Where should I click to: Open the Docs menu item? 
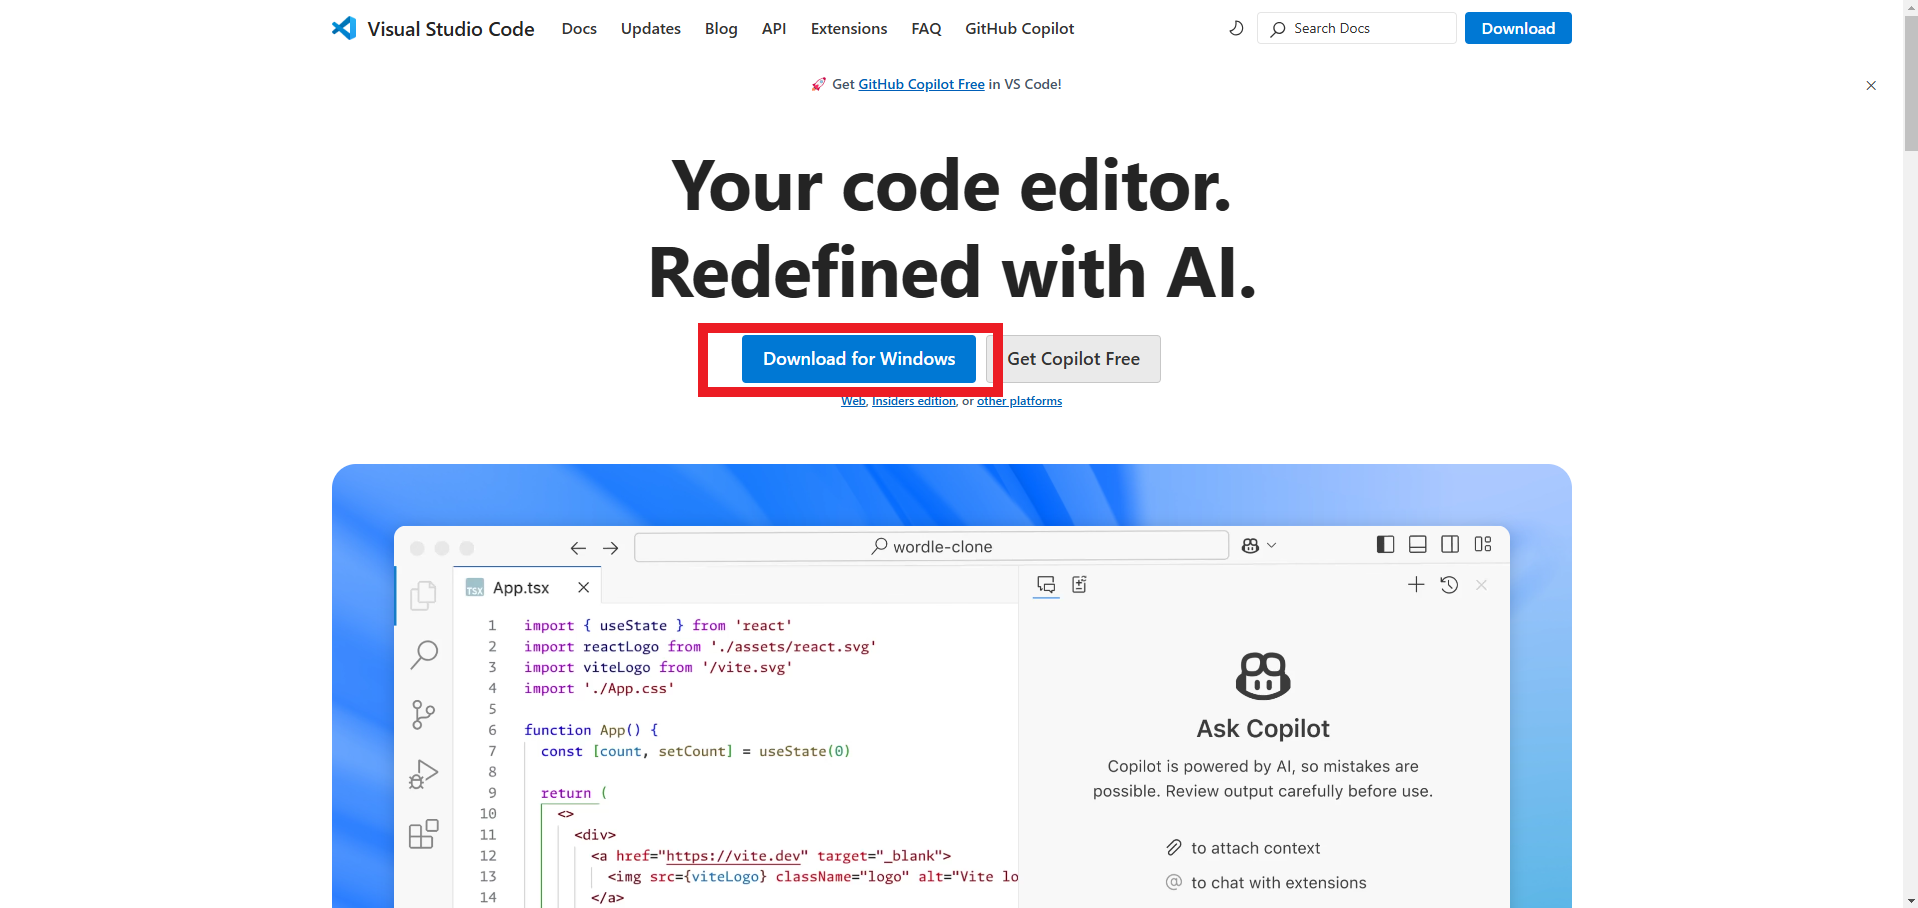click(x=579, y=29)
